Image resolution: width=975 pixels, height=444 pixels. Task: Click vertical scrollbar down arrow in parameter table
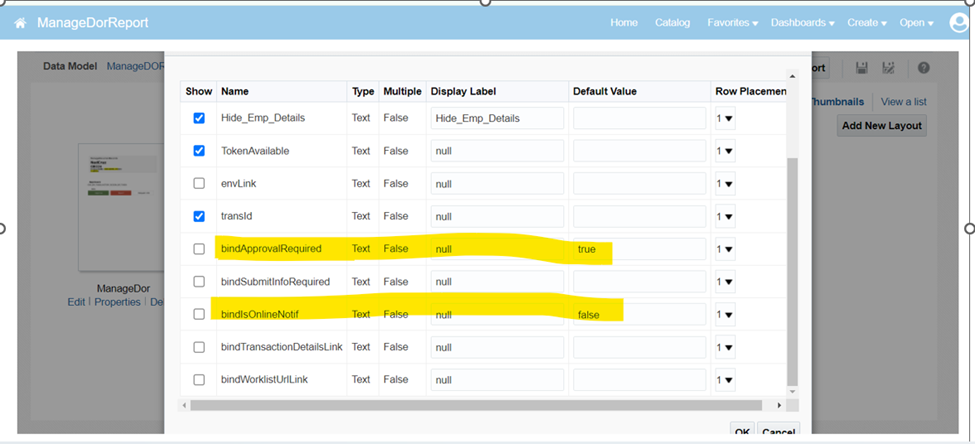pos(792,392)
